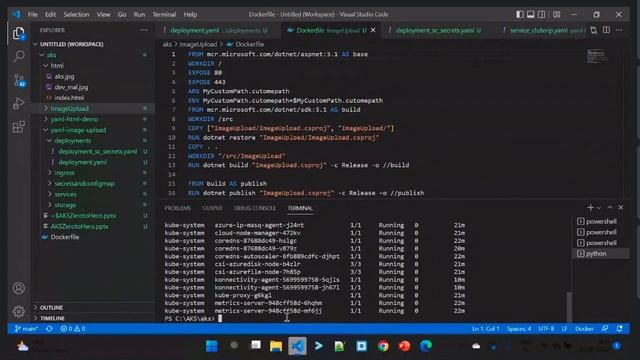The width and height of the screenshot is (640, 360).
Task: Open the Dockerfile in the explorer tree
Action: click(93, 237)
